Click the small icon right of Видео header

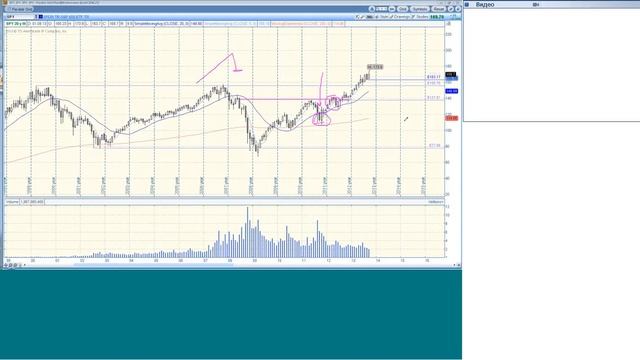[536, 4]
